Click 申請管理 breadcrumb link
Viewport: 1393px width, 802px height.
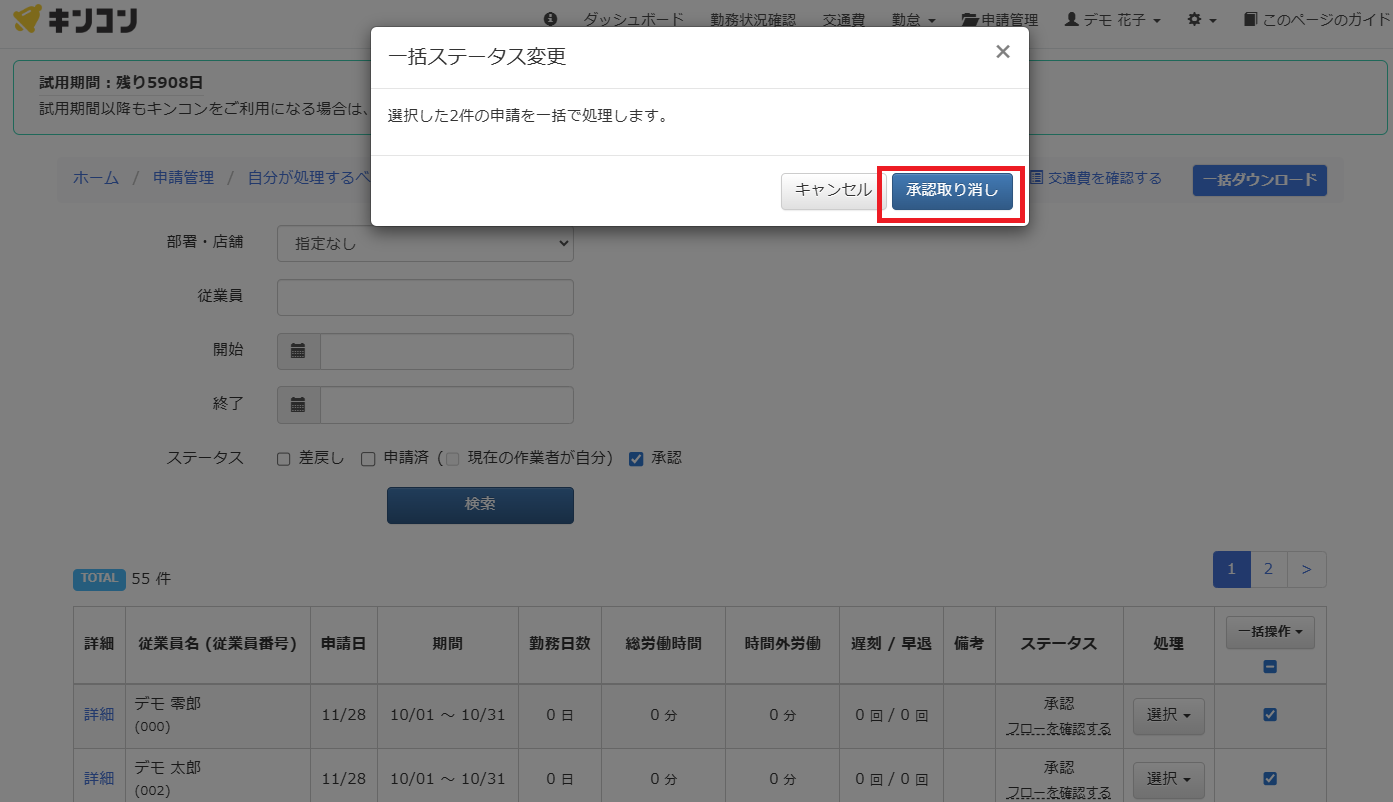pos(183,177)
